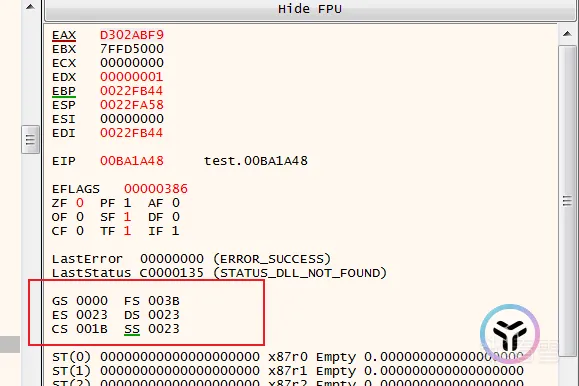Select the FS segment value 003B
Image resolution: width=579 pixels, height=386 pixels.
(x=164, y=301)
